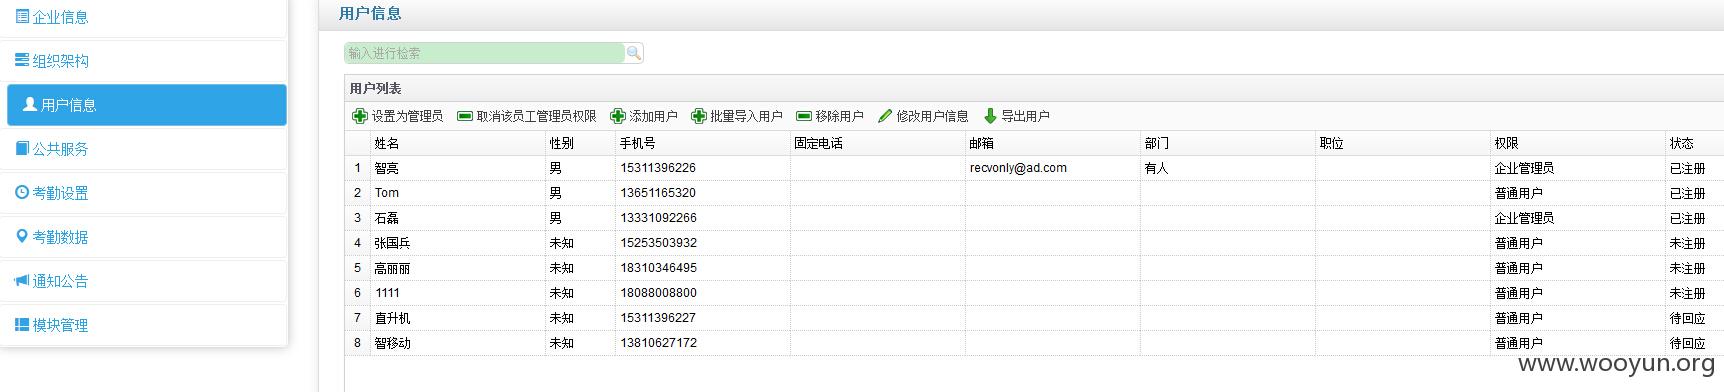Viewport: 1724px width, 392px height.
Task: Select user row 石磊
Action: [1034, 218]
